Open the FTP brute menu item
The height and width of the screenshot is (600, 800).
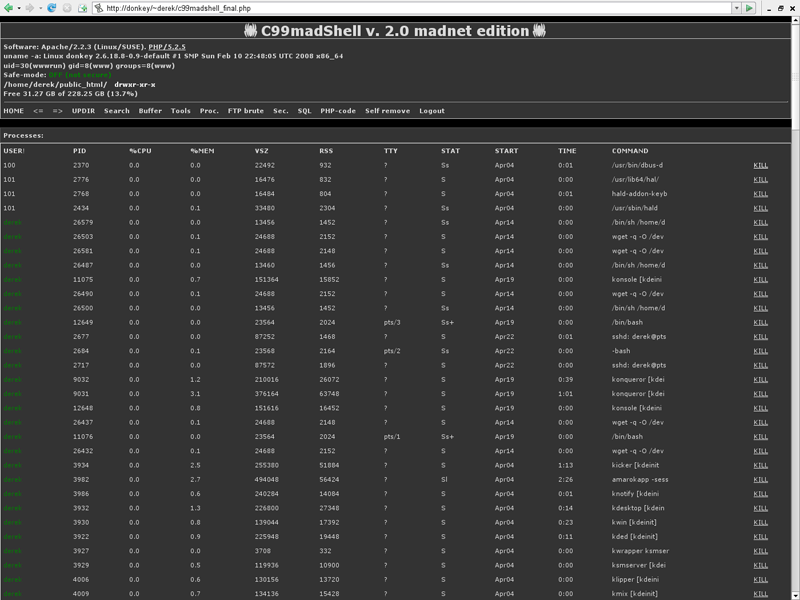(246, 111)
